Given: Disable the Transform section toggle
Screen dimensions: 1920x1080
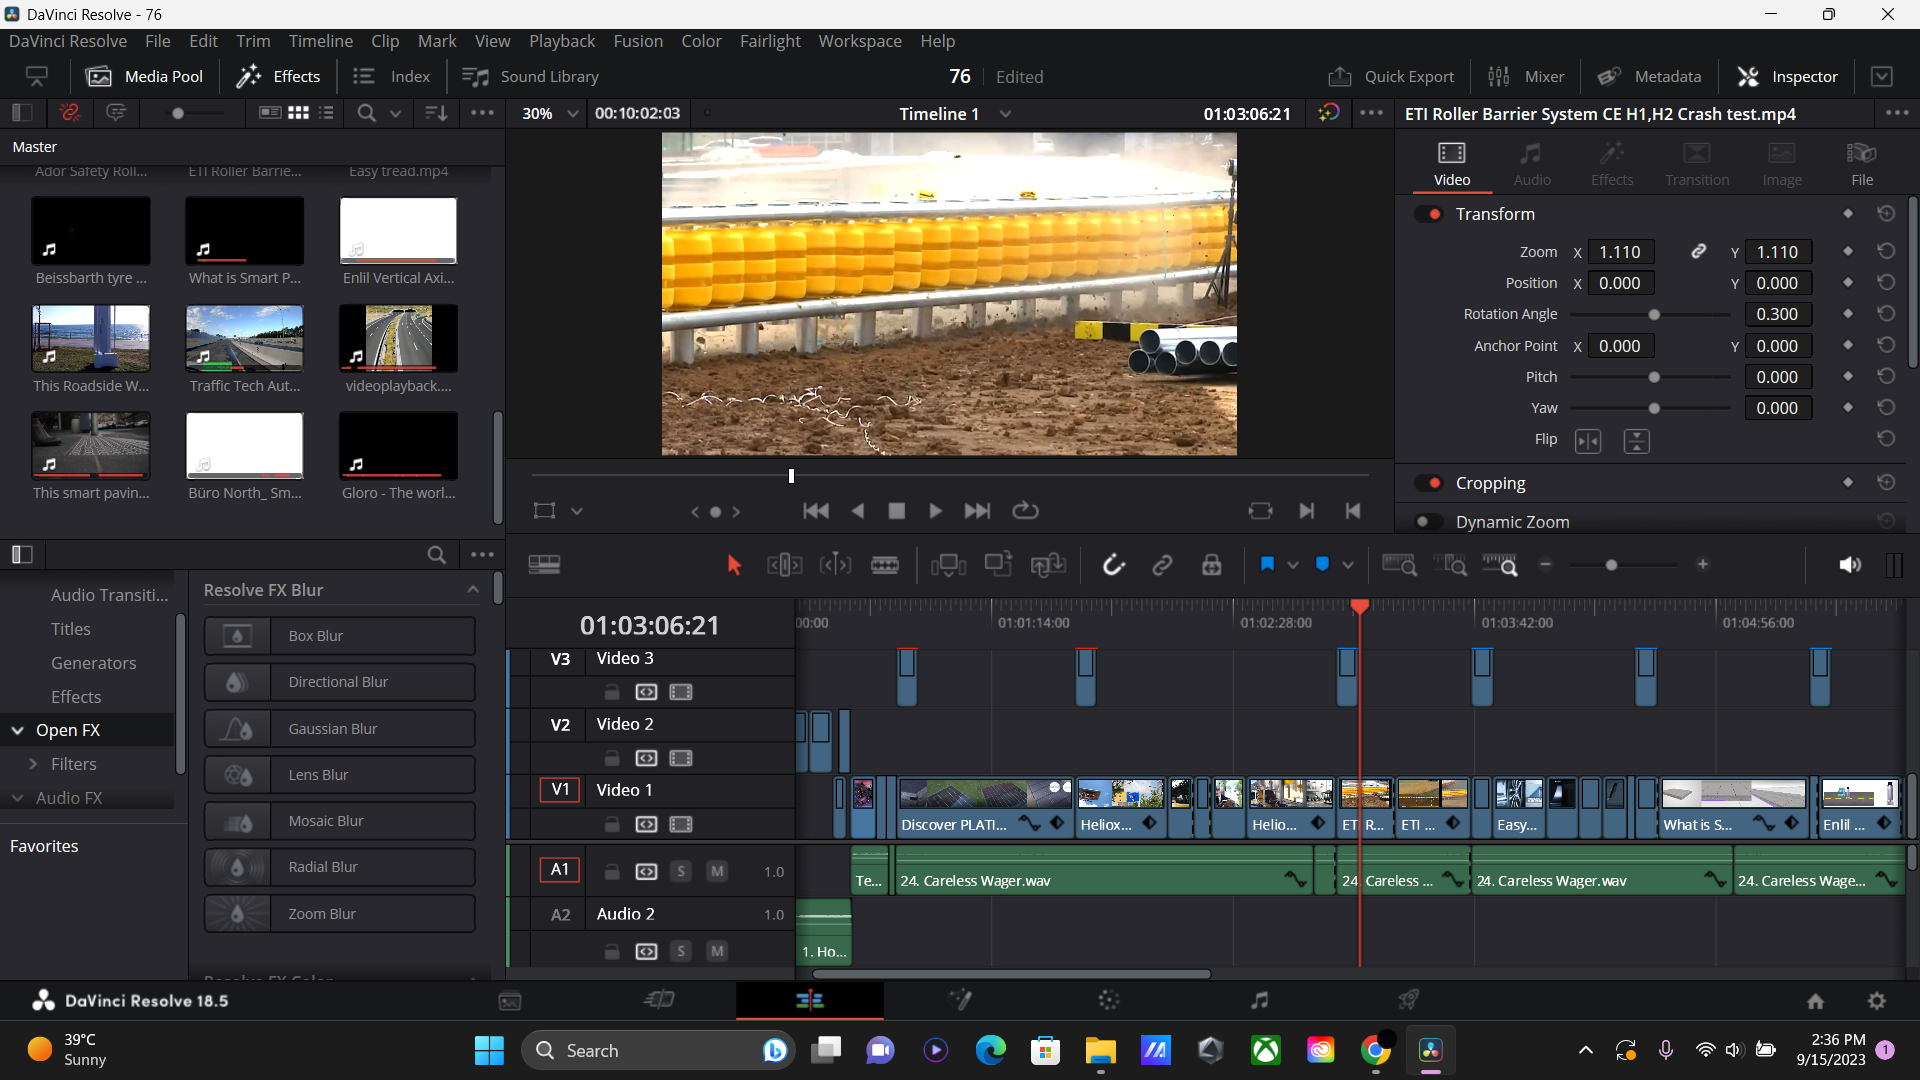Looking at the screenshot, I should coord(1430,214).
